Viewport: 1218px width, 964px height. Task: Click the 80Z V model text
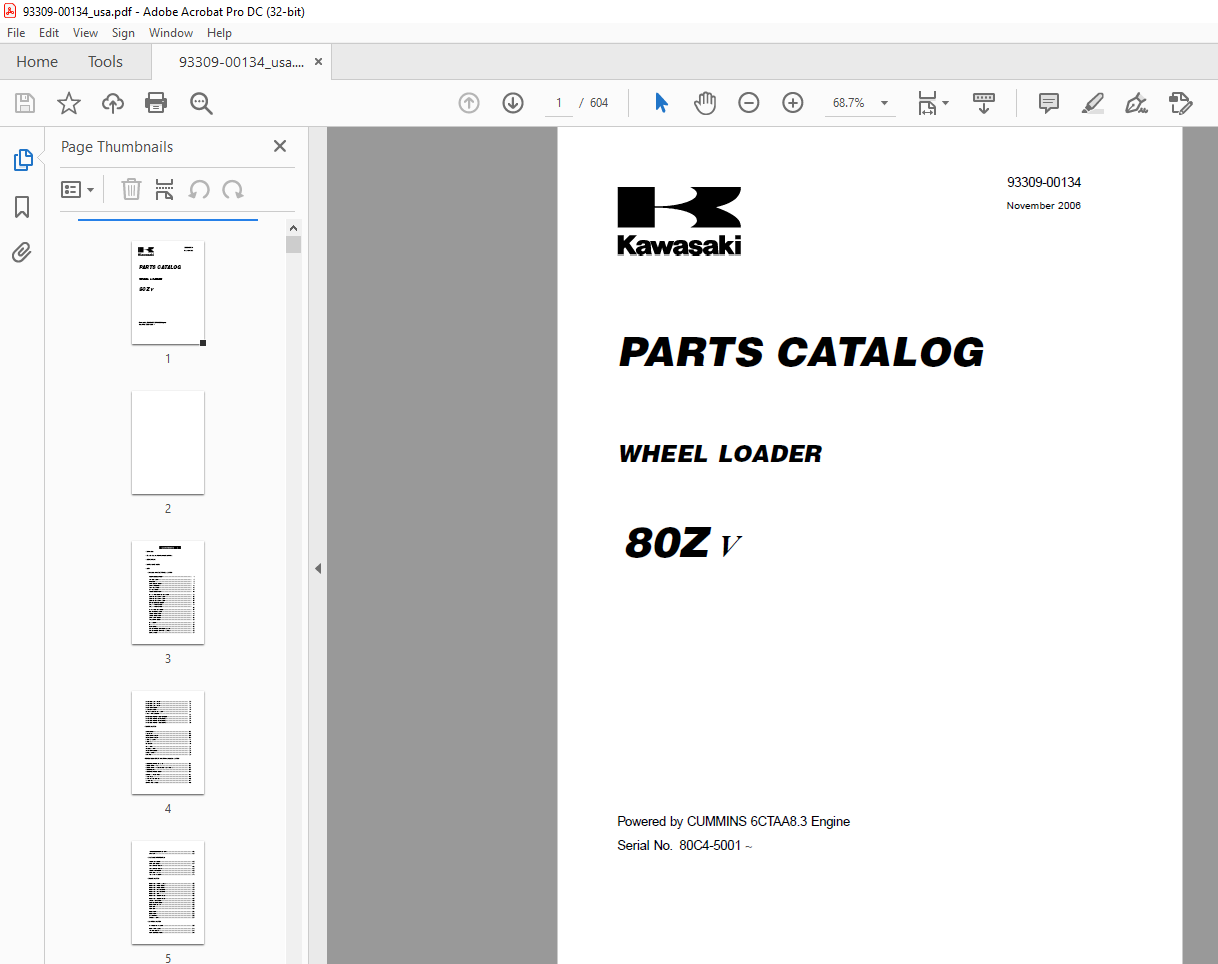click(683, 543)
